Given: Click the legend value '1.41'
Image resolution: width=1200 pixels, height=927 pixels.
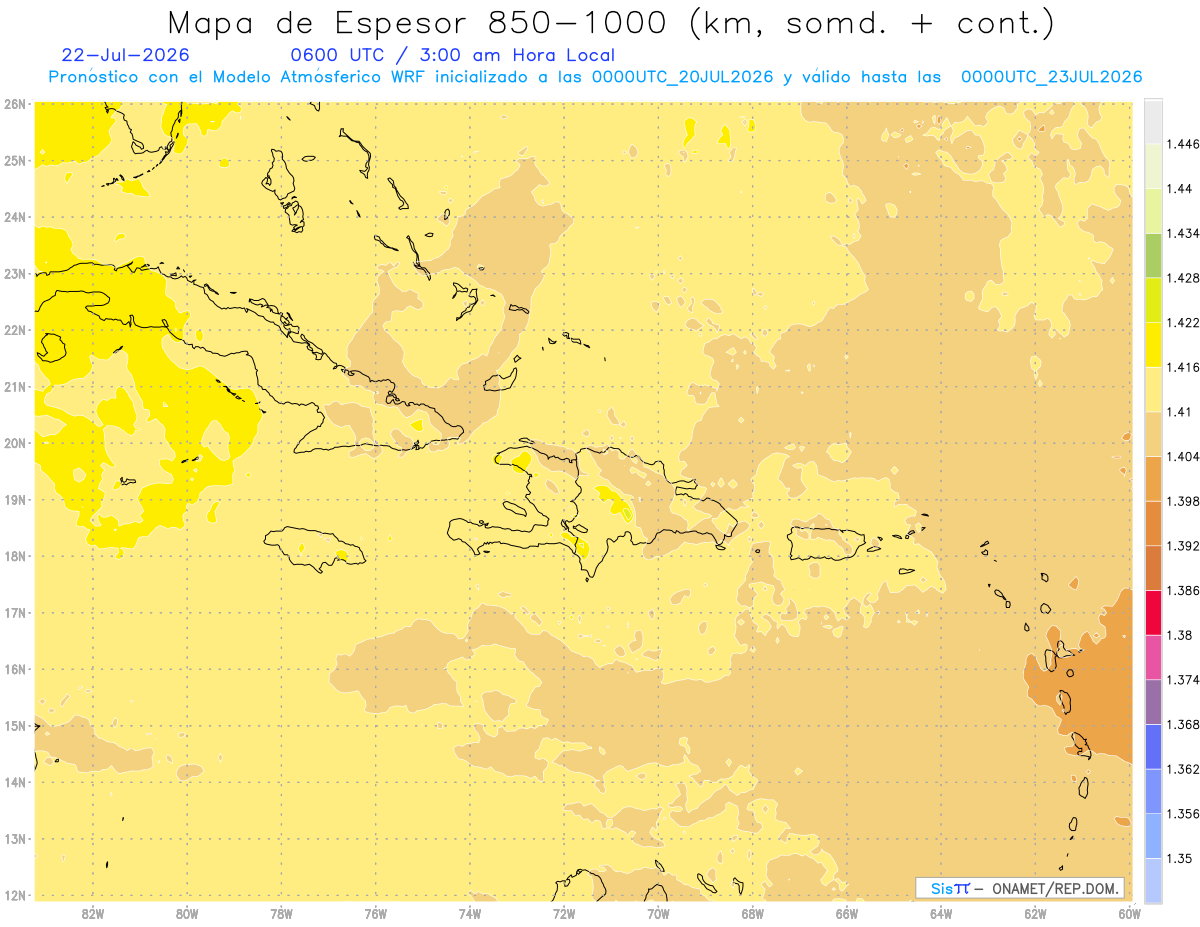Looking at the screenshot, I should (1178, 412).
